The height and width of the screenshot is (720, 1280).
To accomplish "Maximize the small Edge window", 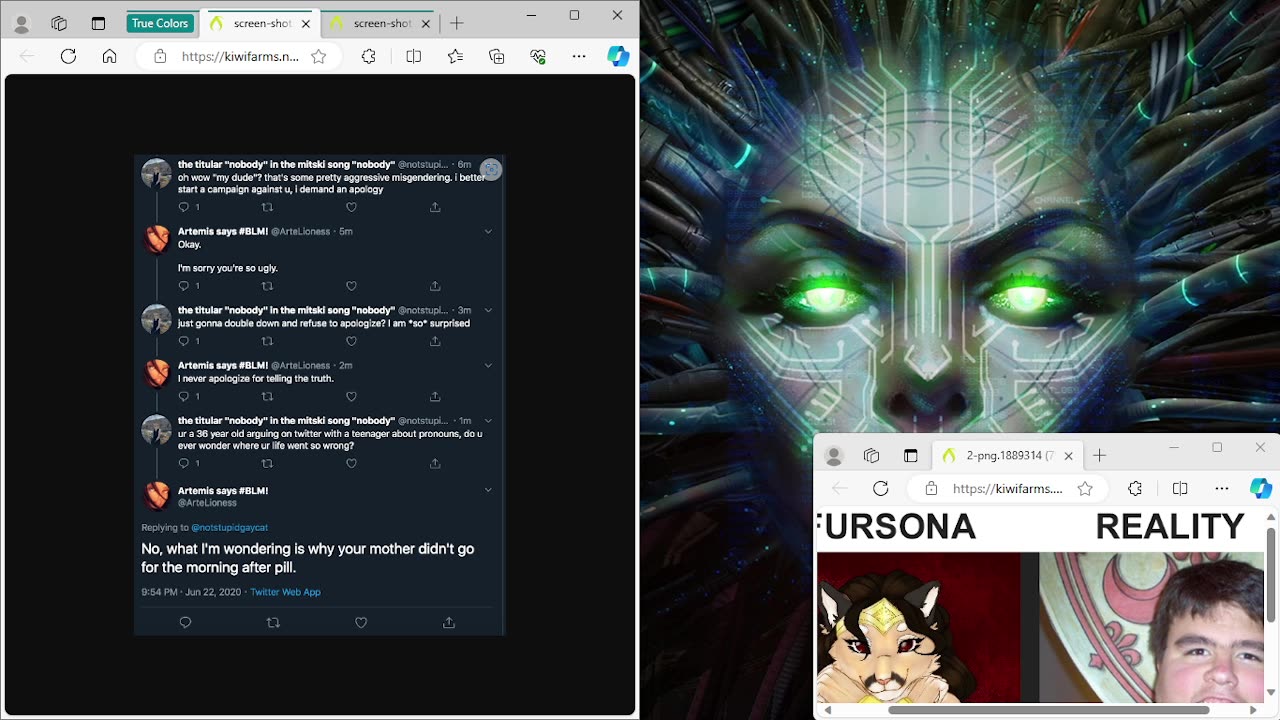I will 1217,447.
